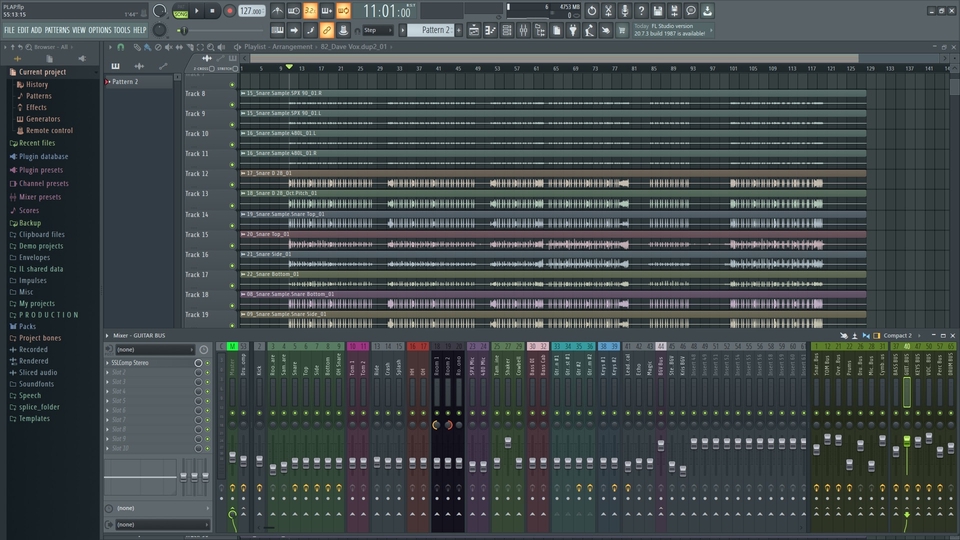Click the render/export audio icon
This screenshot has height=540, width=960.
674,10
